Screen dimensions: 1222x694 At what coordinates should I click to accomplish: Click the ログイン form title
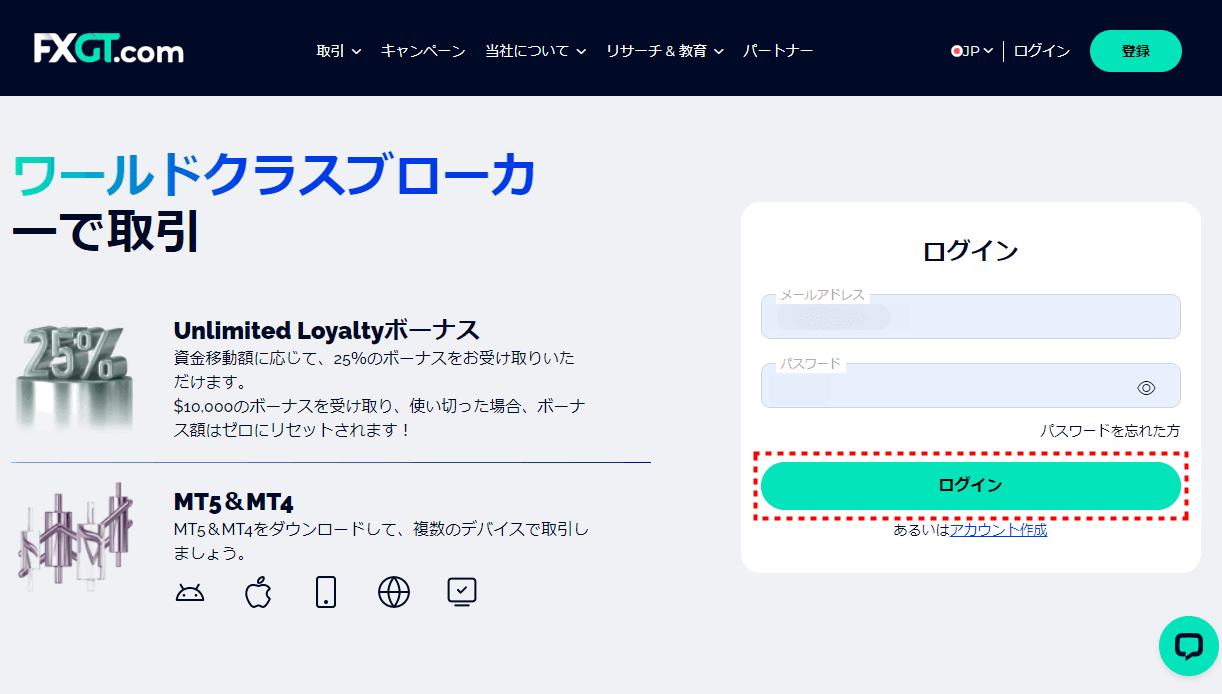tap(970, 251)
